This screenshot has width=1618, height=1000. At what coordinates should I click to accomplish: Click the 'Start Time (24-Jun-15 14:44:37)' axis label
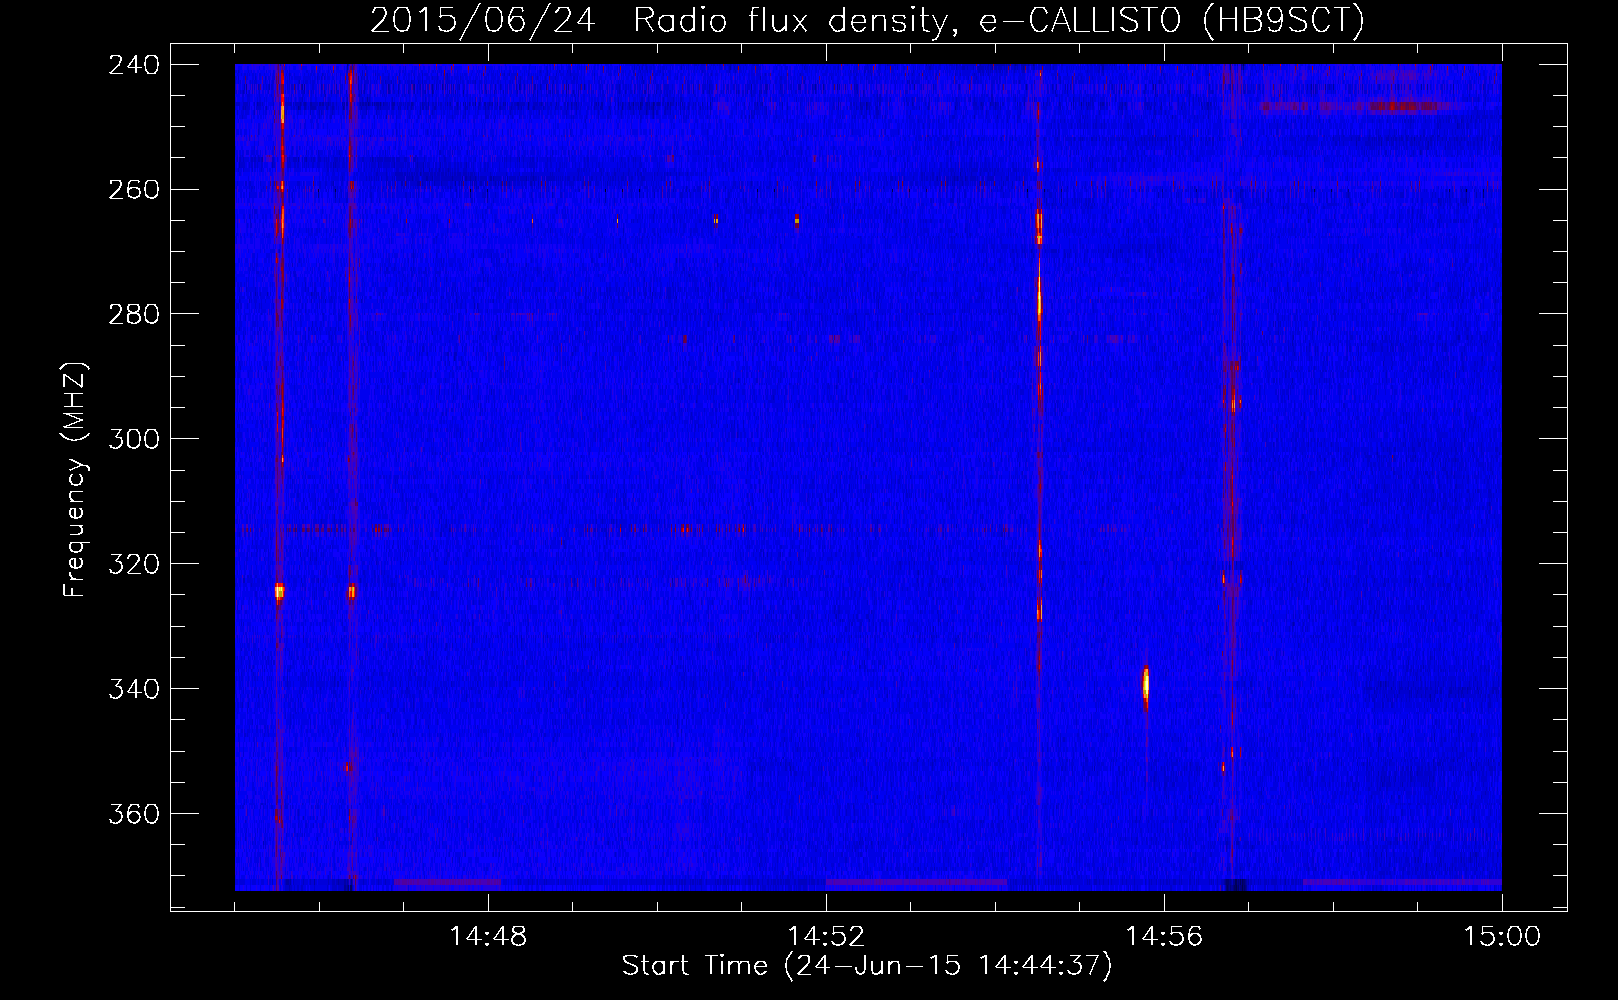pos(867,966)
